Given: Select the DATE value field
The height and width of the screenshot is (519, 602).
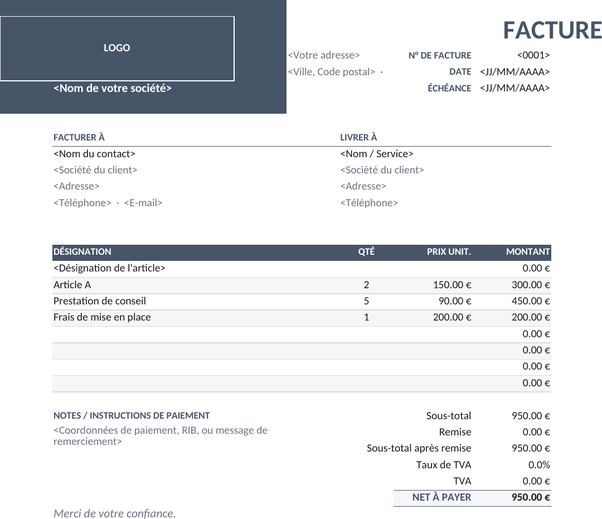Looking at the screenshot, I should 514,72.
